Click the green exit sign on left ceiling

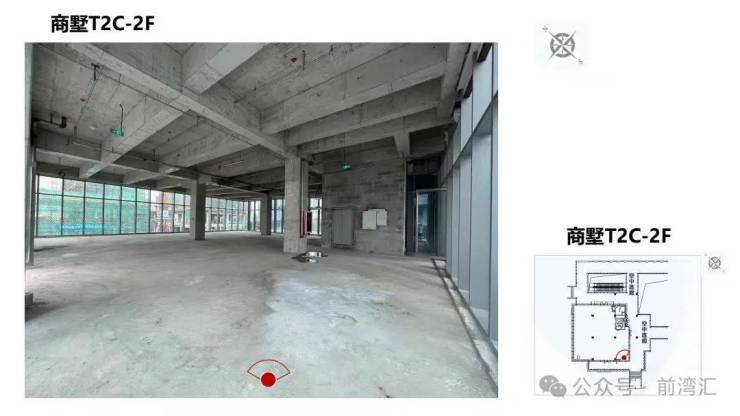[x=117, y=132]
